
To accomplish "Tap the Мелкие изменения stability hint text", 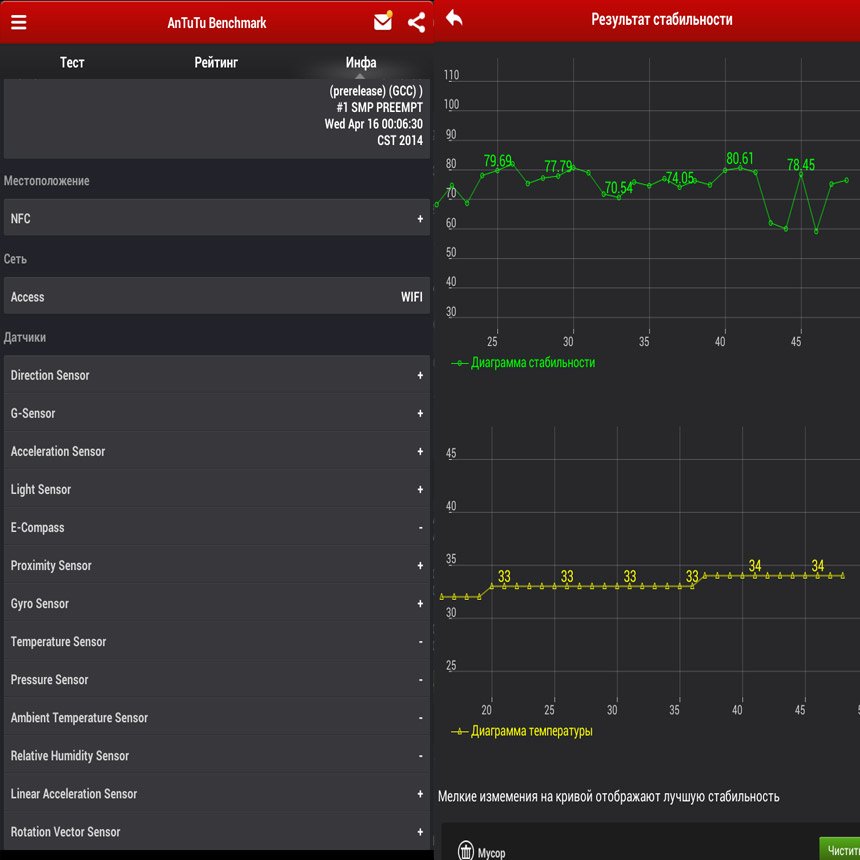I will pyautogui.click(x=608, y=796).
